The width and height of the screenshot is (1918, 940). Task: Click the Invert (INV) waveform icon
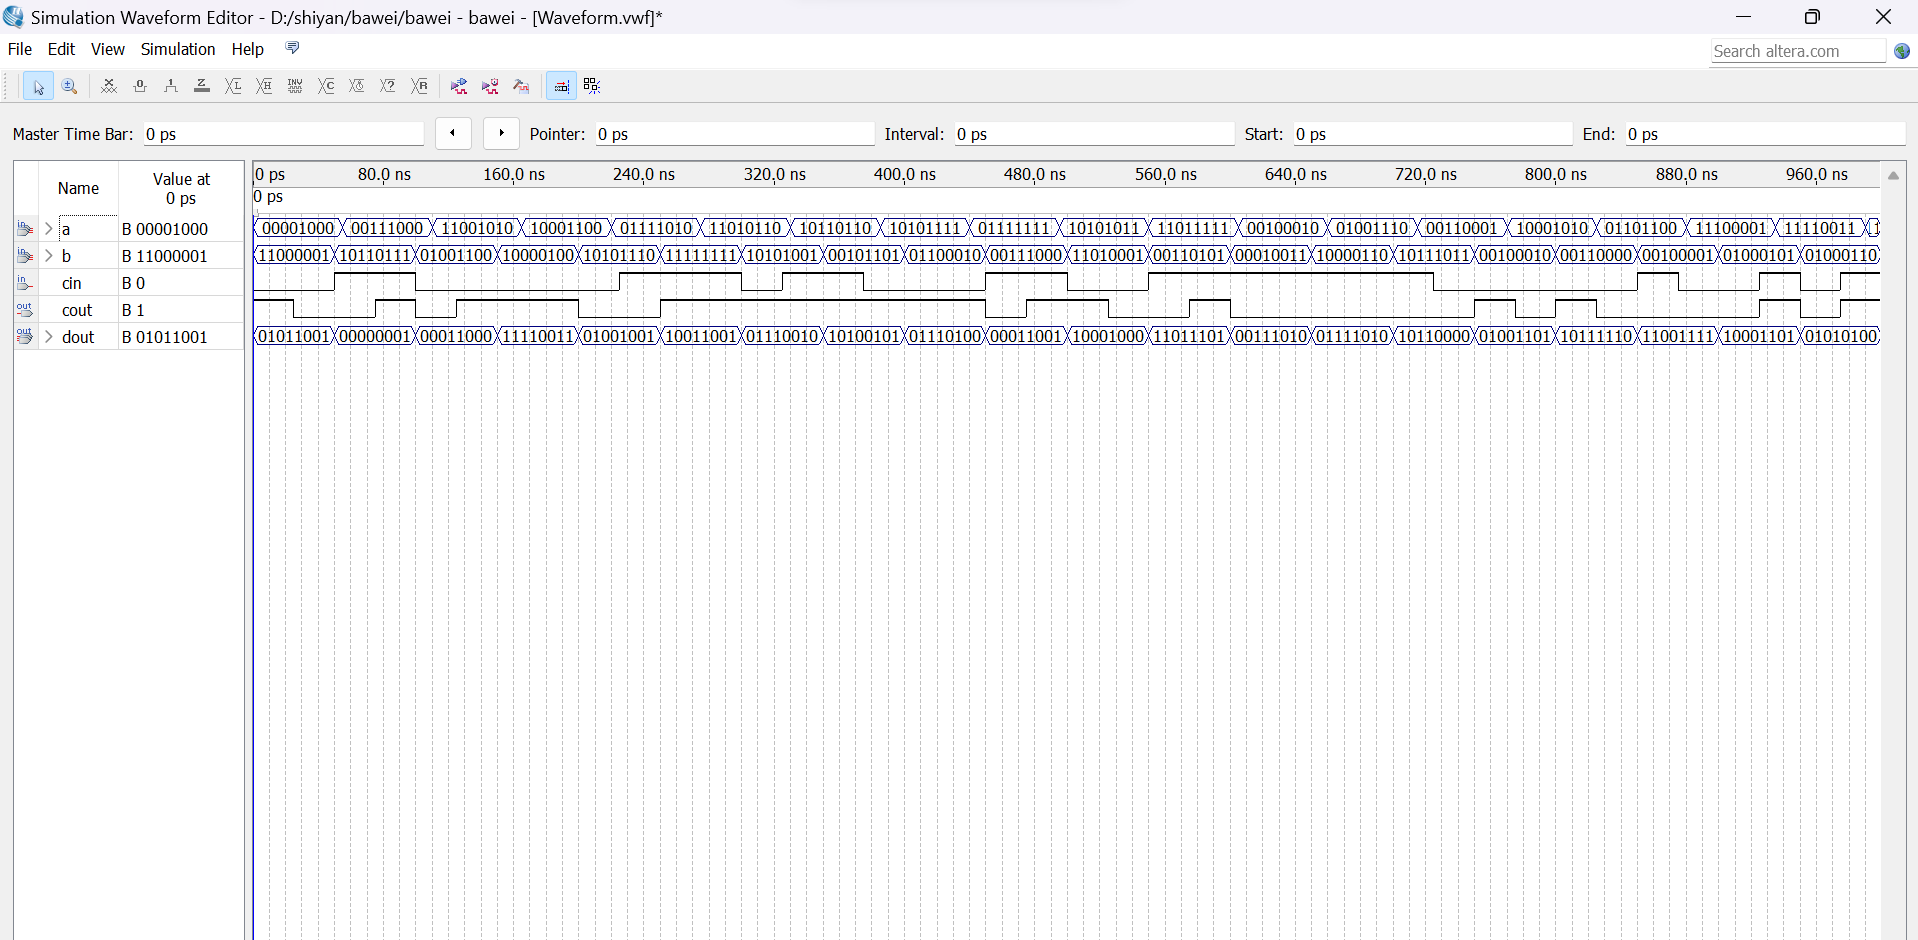(x=295, y=87)
